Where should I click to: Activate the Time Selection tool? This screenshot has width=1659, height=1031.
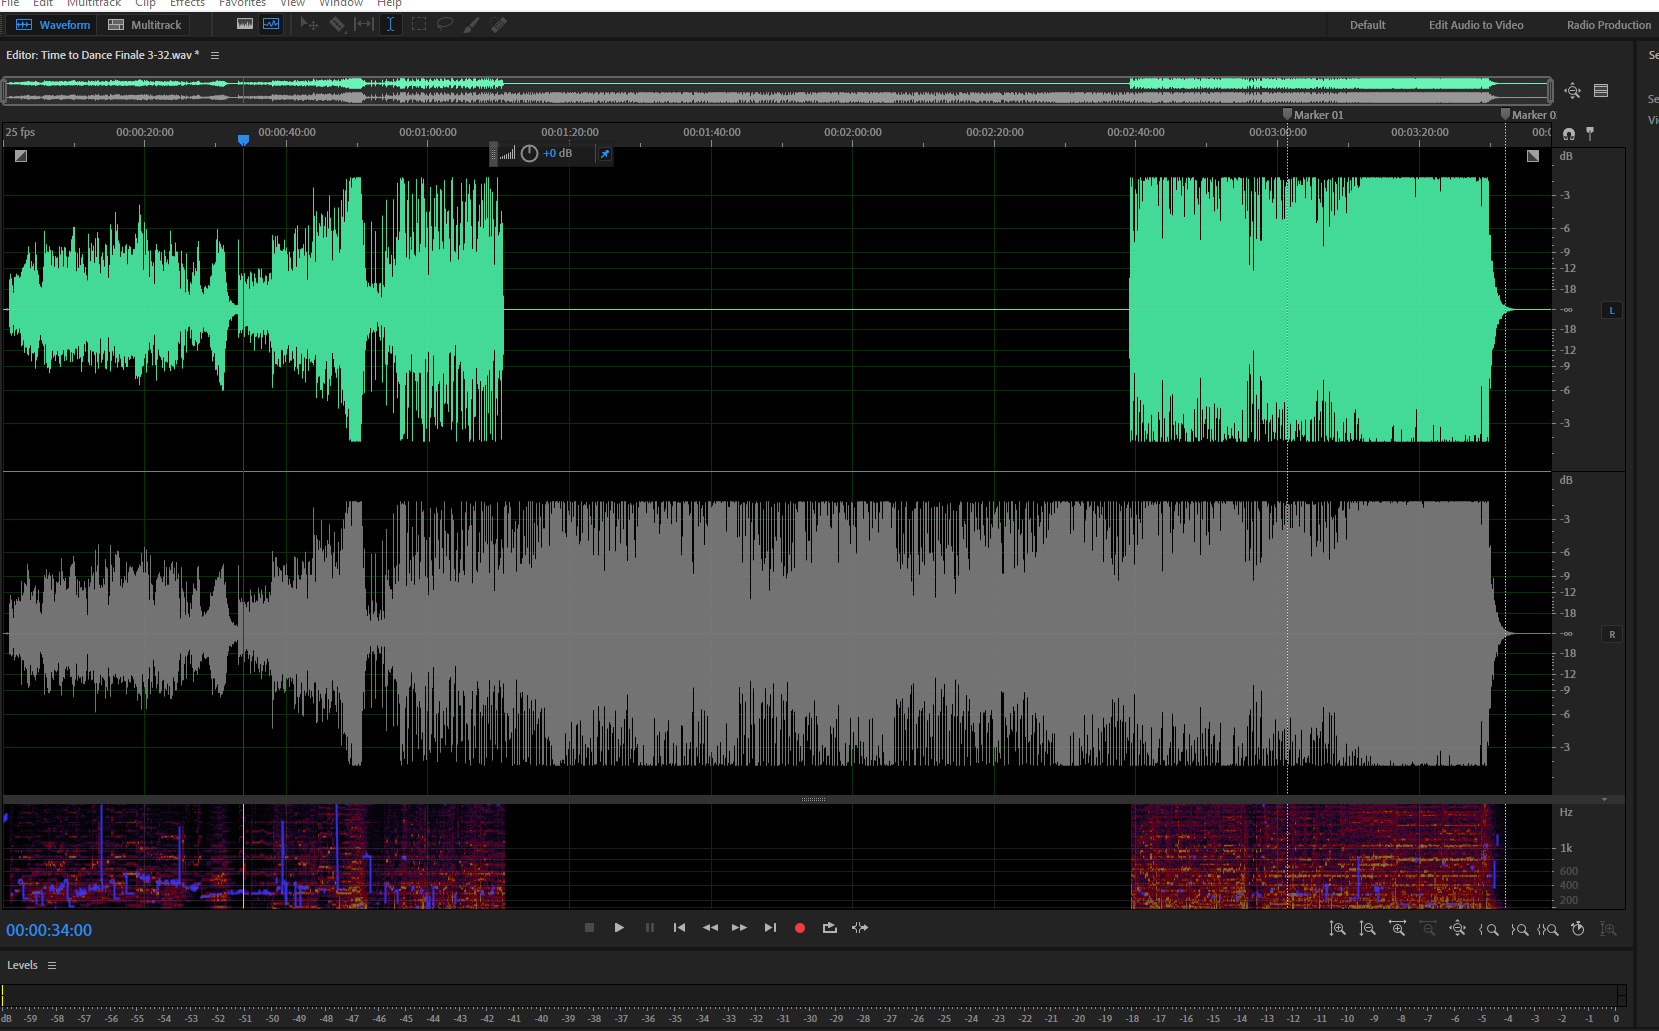pyautogui.click(x=390, y=24)
